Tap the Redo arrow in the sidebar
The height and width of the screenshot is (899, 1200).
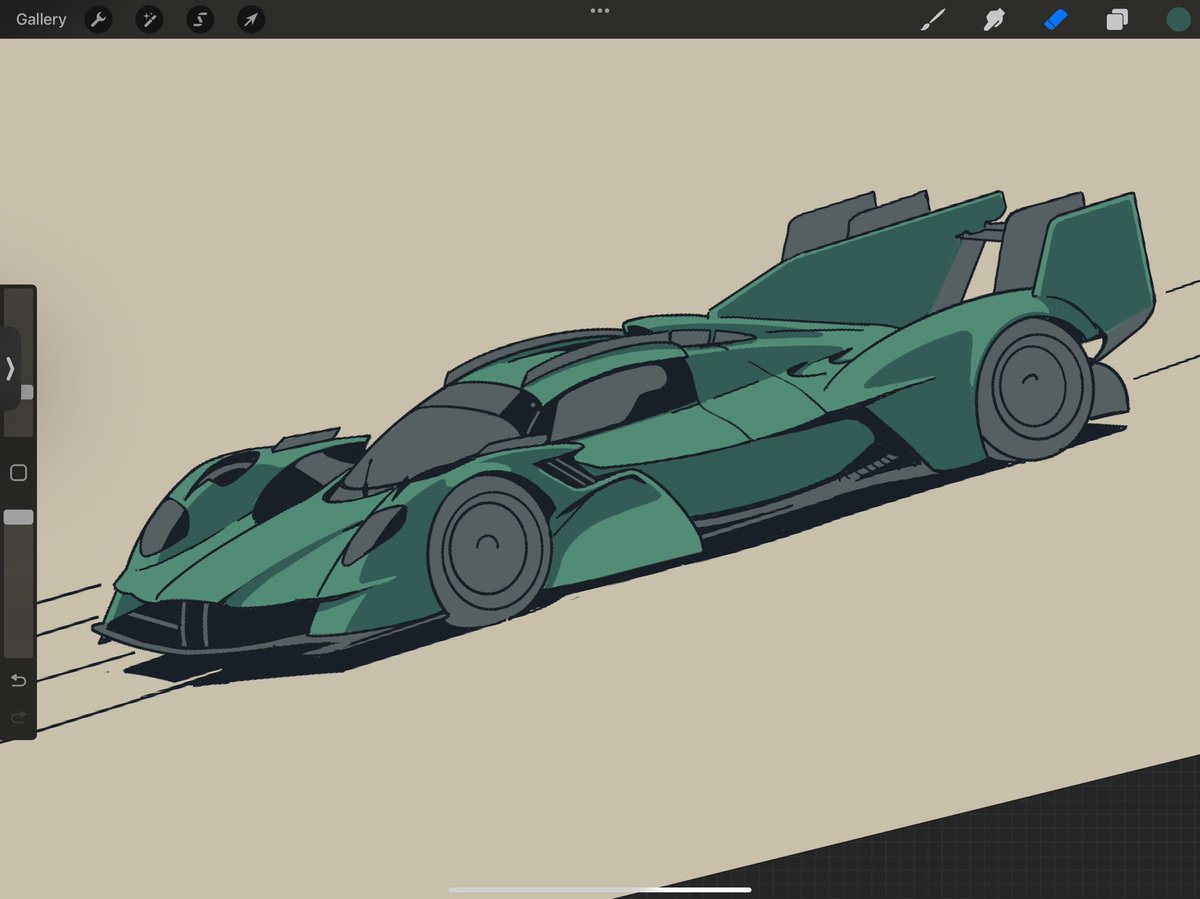point(17,717)
